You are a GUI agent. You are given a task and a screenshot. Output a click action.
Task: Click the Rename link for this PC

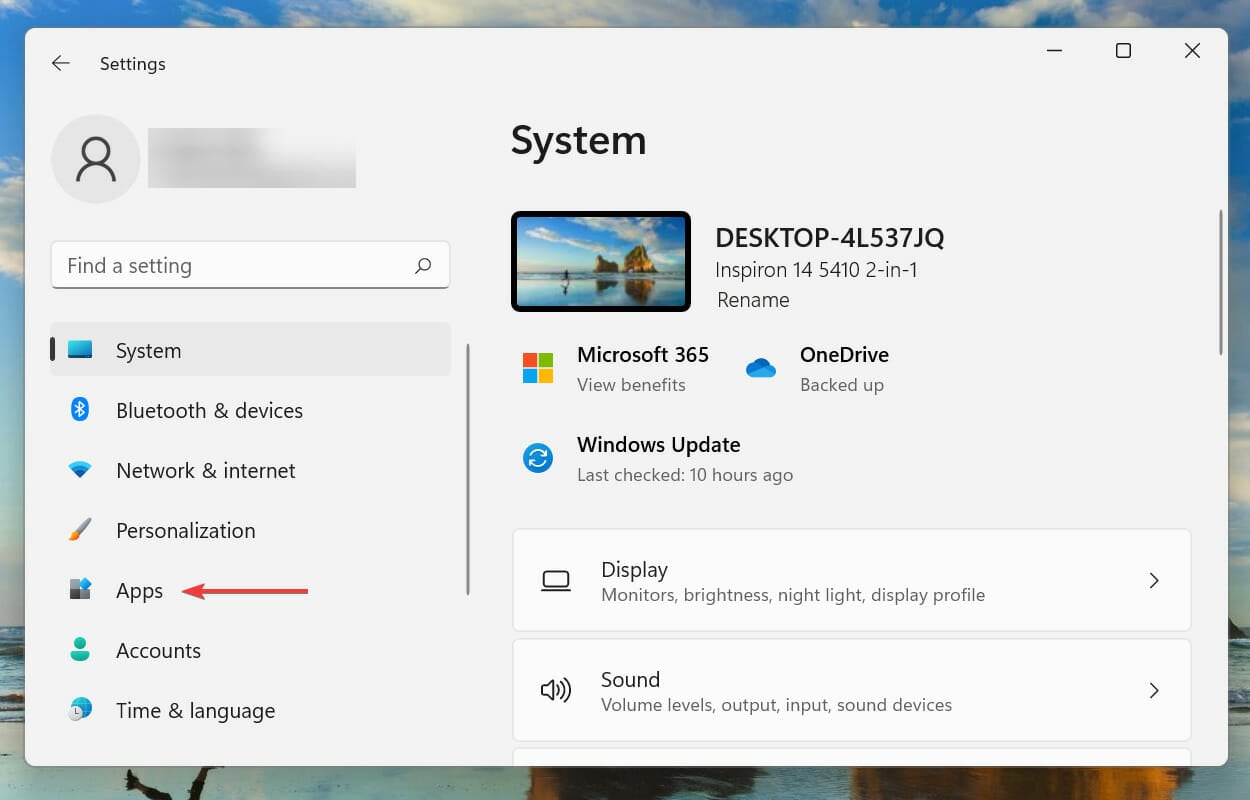(753, 300)
